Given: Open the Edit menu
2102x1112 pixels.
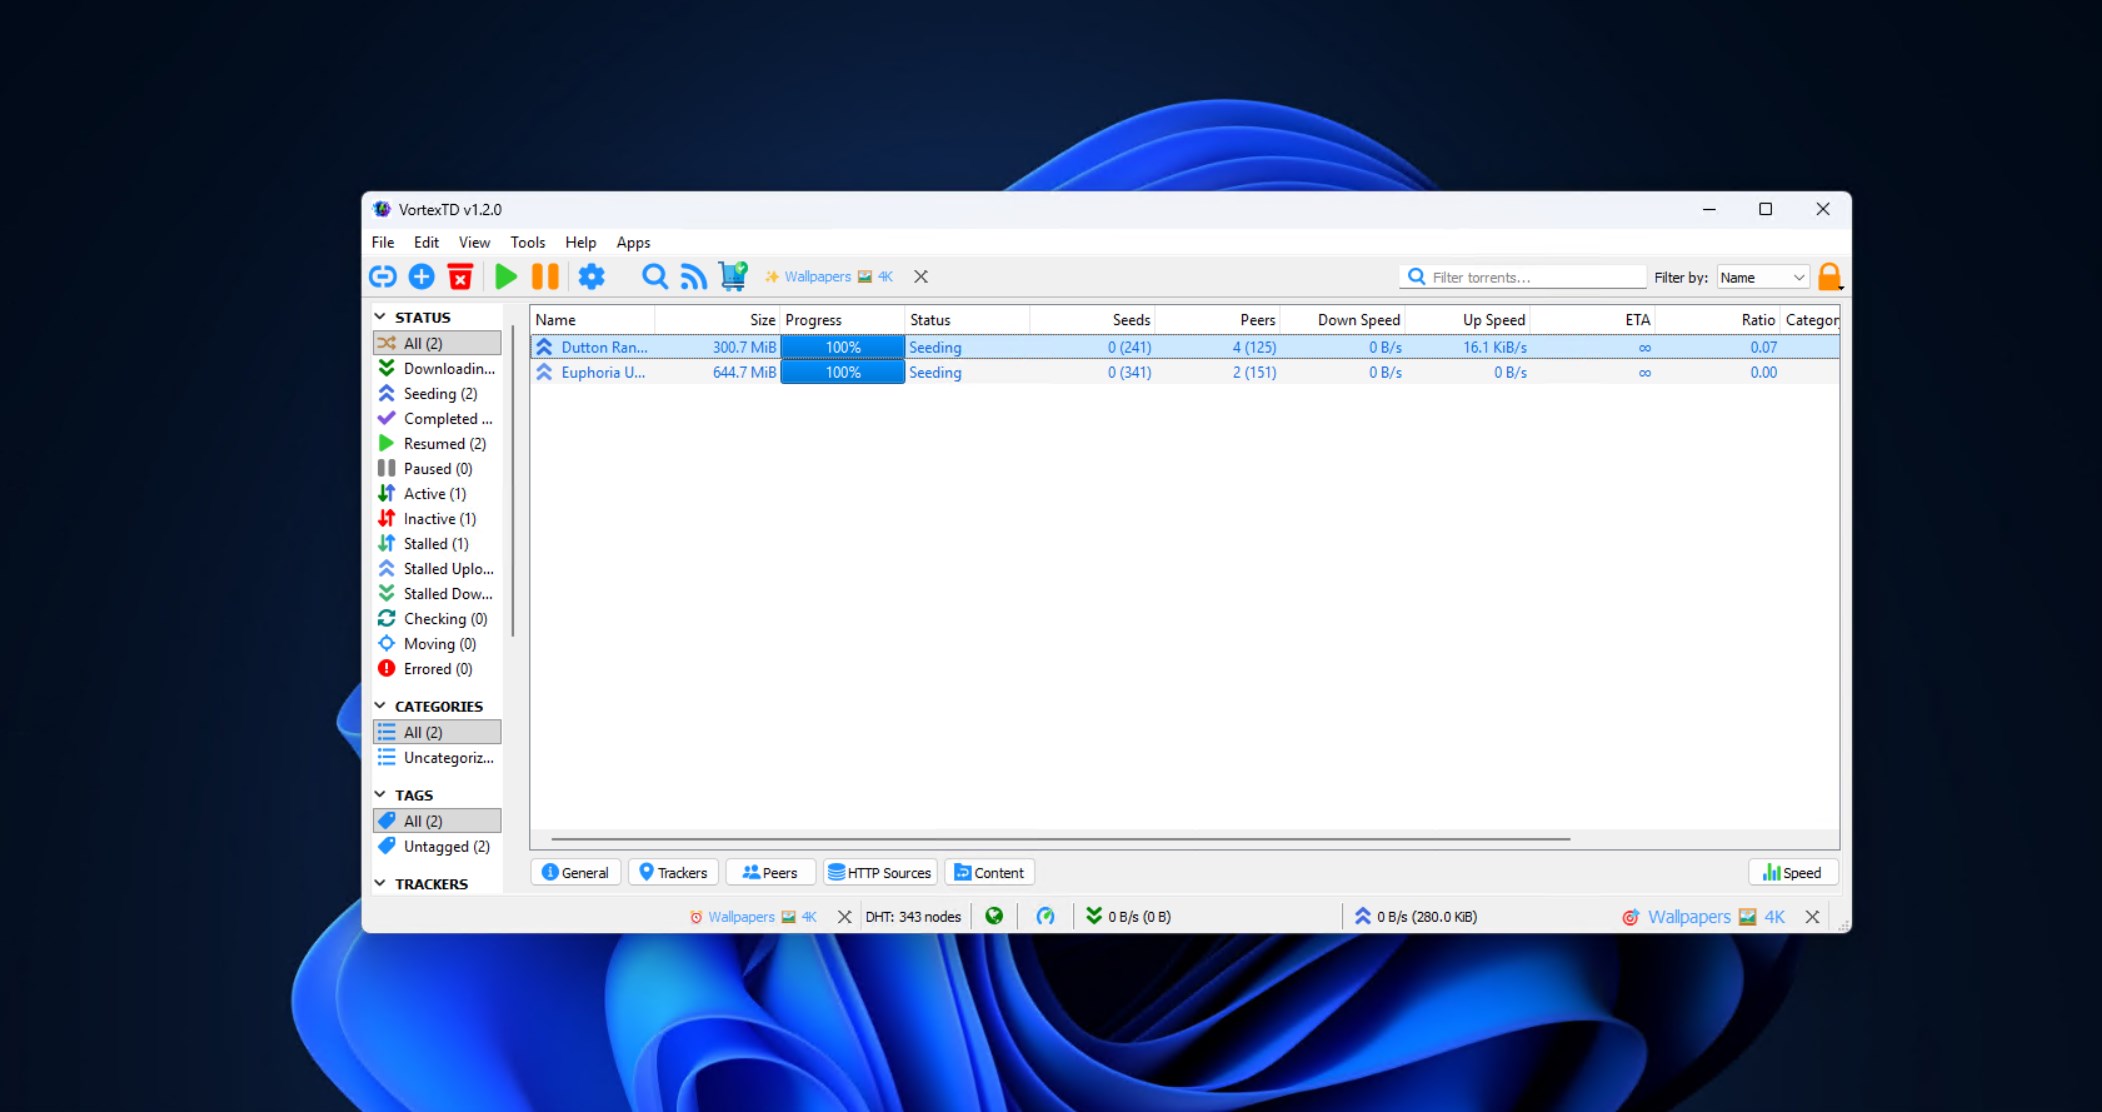Looking at the screenshot, I should pyautogui.click(x=427, y=242).
